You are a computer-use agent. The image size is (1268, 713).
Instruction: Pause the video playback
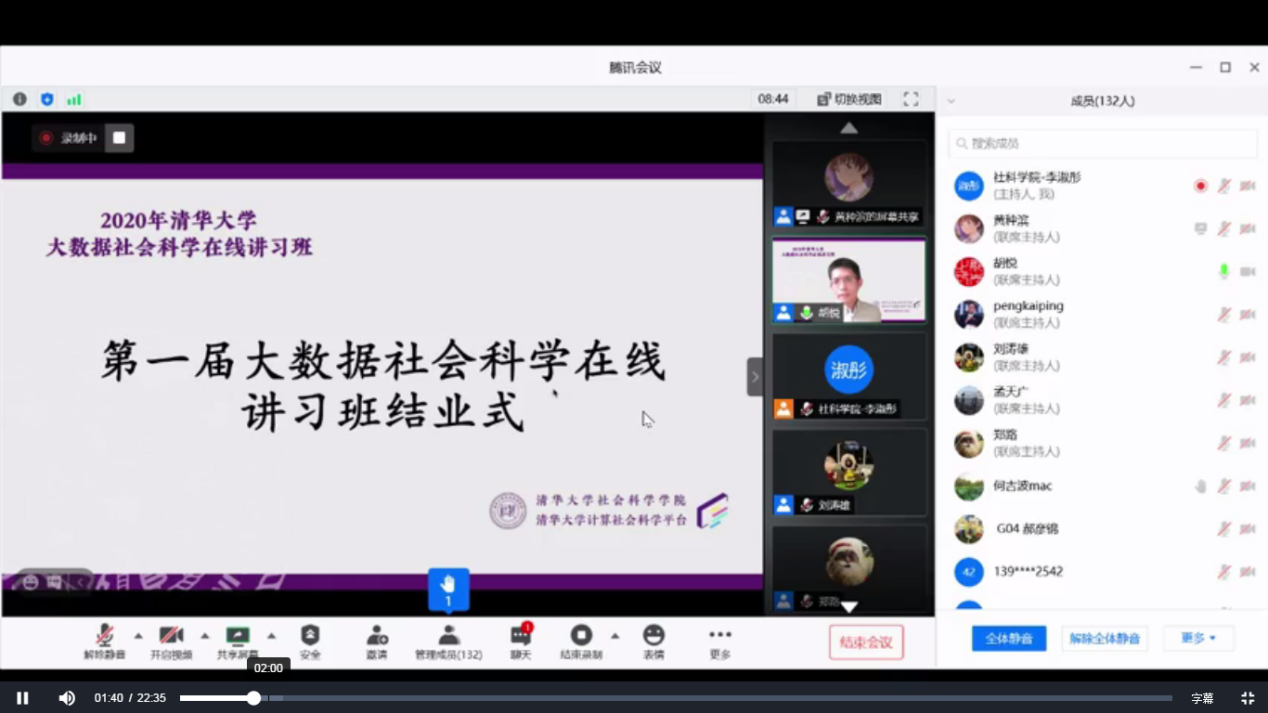(22, 698)
